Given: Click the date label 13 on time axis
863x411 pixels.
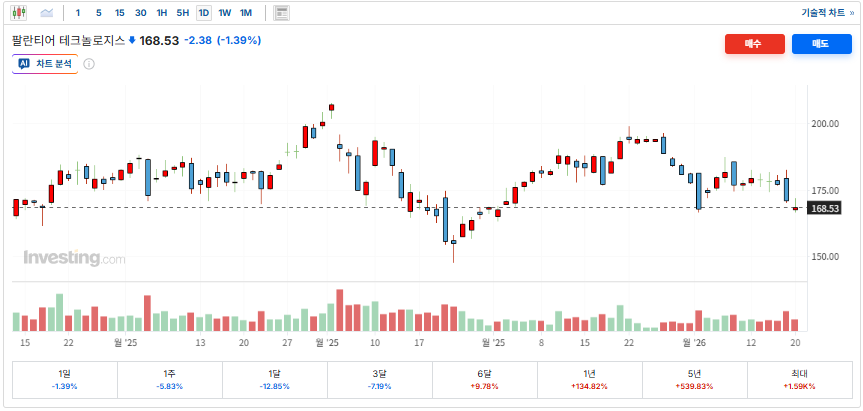Looking at the screenshot, I should (x=200, y=342).
